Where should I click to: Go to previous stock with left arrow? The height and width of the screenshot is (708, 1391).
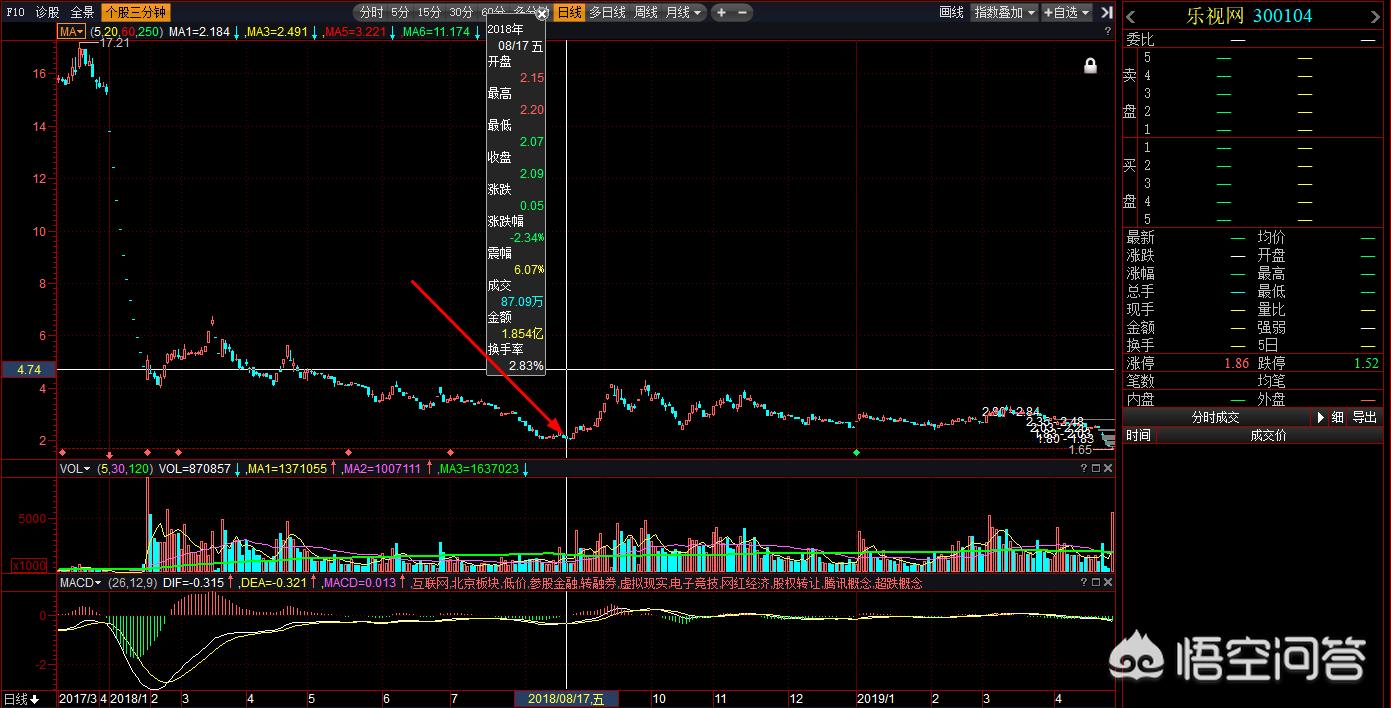[x=1132, y=16]
